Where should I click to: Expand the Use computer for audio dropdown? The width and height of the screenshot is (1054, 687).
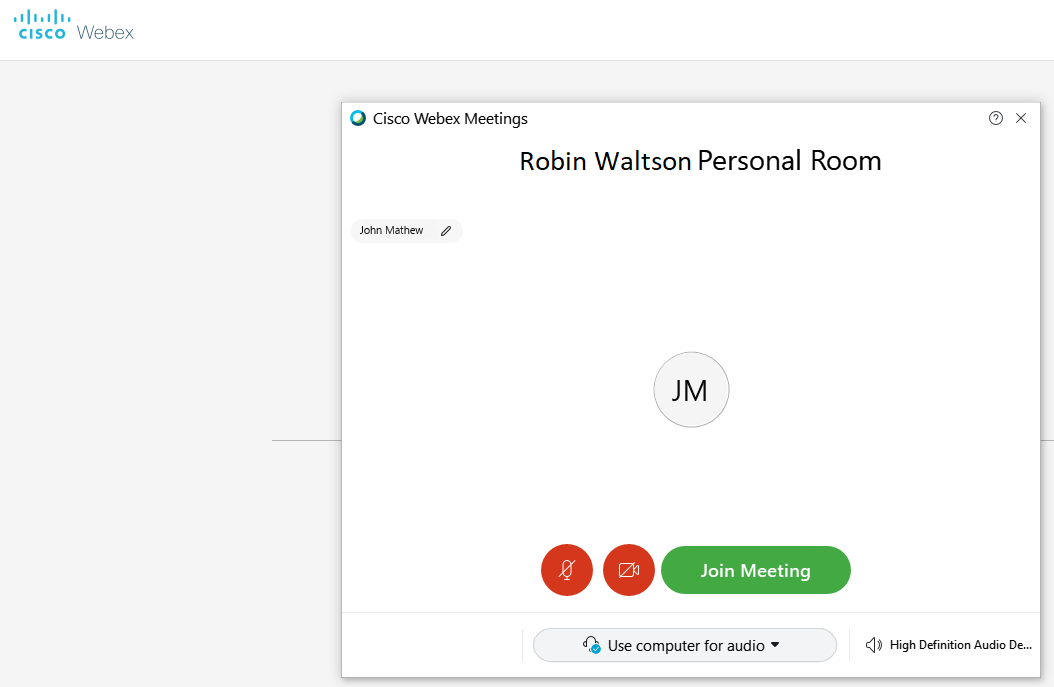(684, 645)
